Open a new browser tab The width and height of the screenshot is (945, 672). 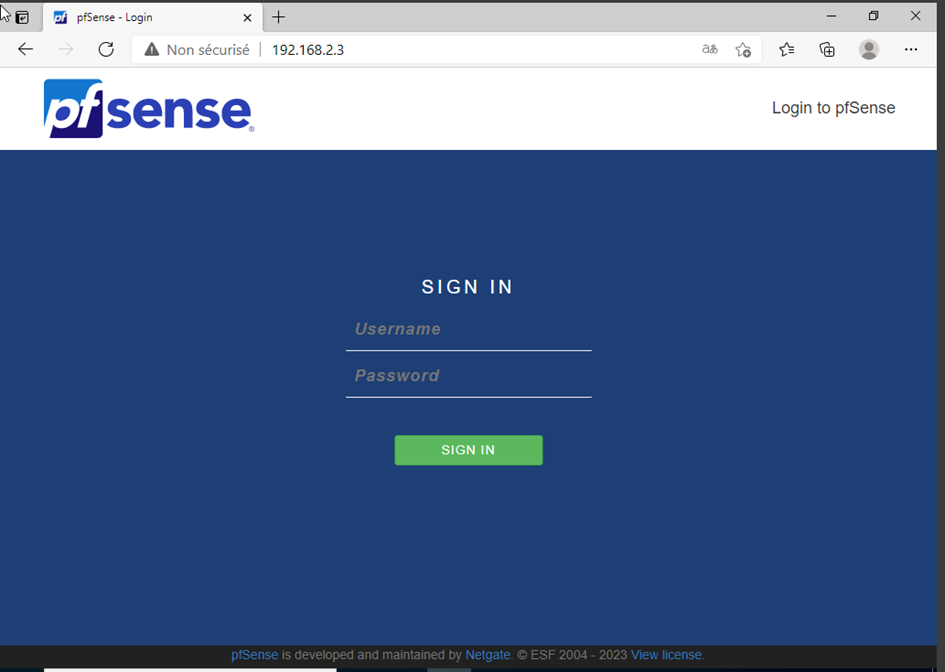tap(278, 17)
